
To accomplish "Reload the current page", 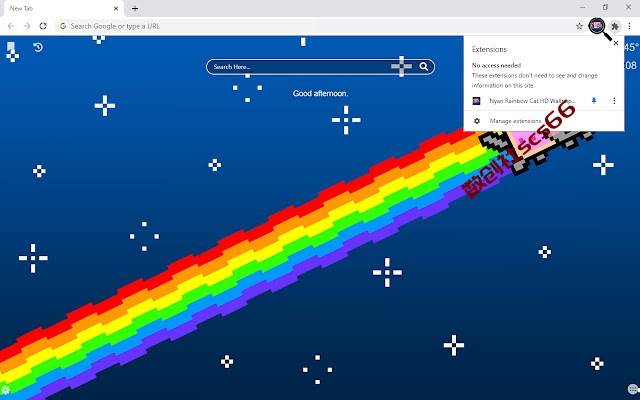I will 43,26.
